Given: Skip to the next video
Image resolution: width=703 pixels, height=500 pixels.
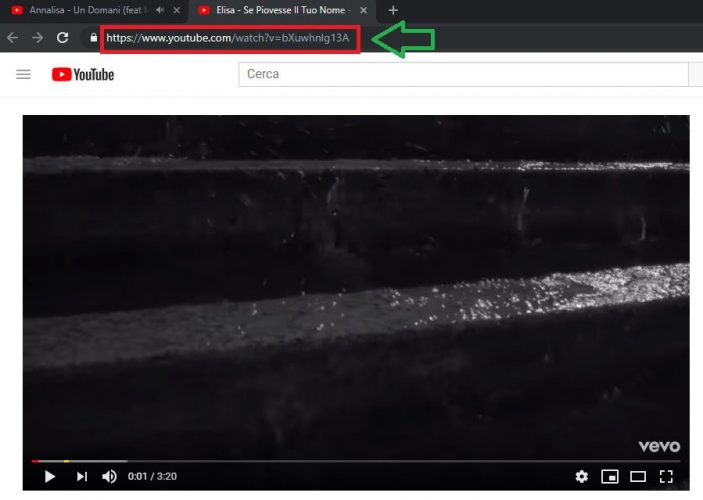Looking at the screenshot, I should pos(82,477).
